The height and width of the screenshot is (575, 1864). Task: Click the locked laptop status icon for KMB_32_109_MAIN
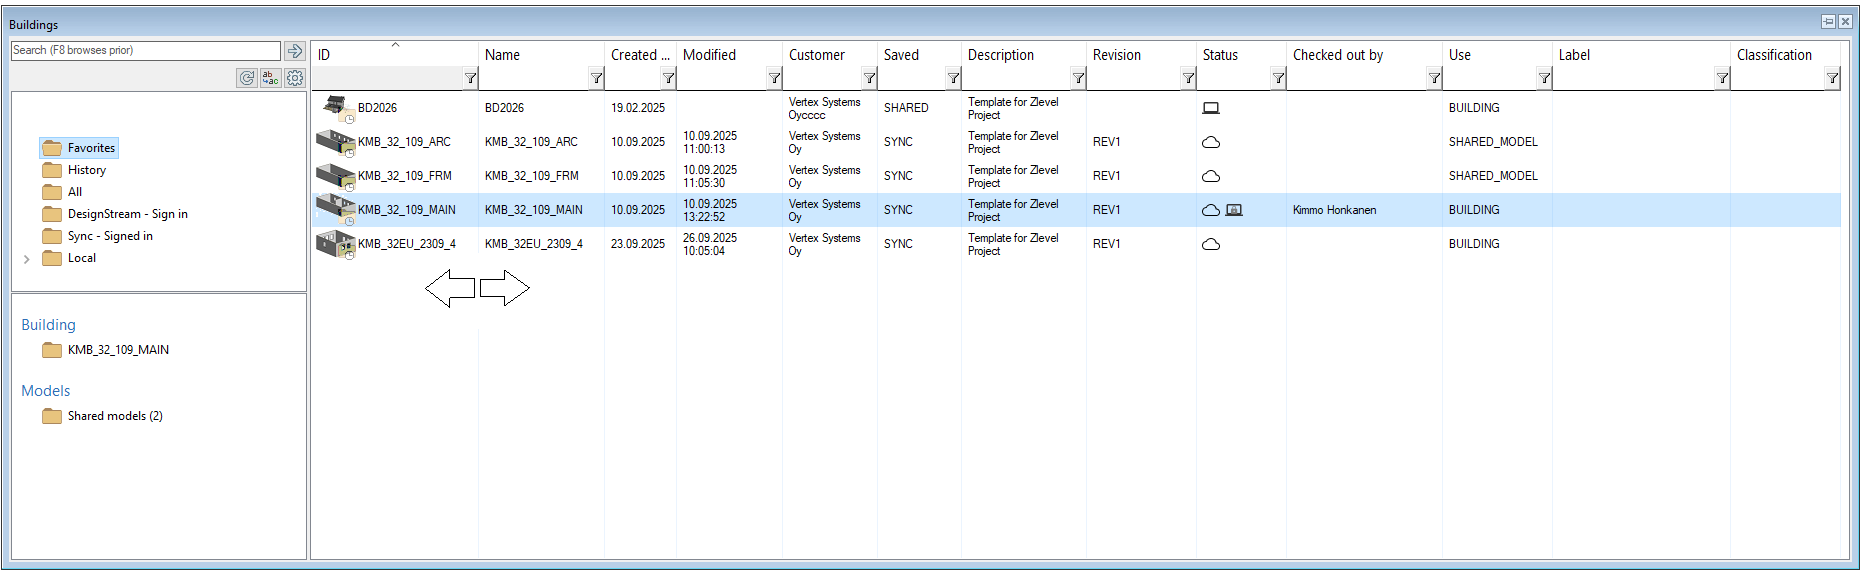(1234, 210)
